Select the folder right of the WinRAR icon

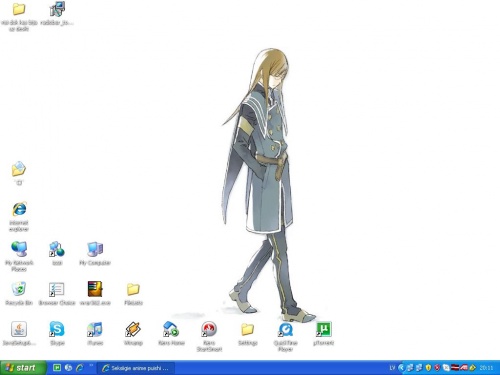pyautogui.click(x=133, y=289)
